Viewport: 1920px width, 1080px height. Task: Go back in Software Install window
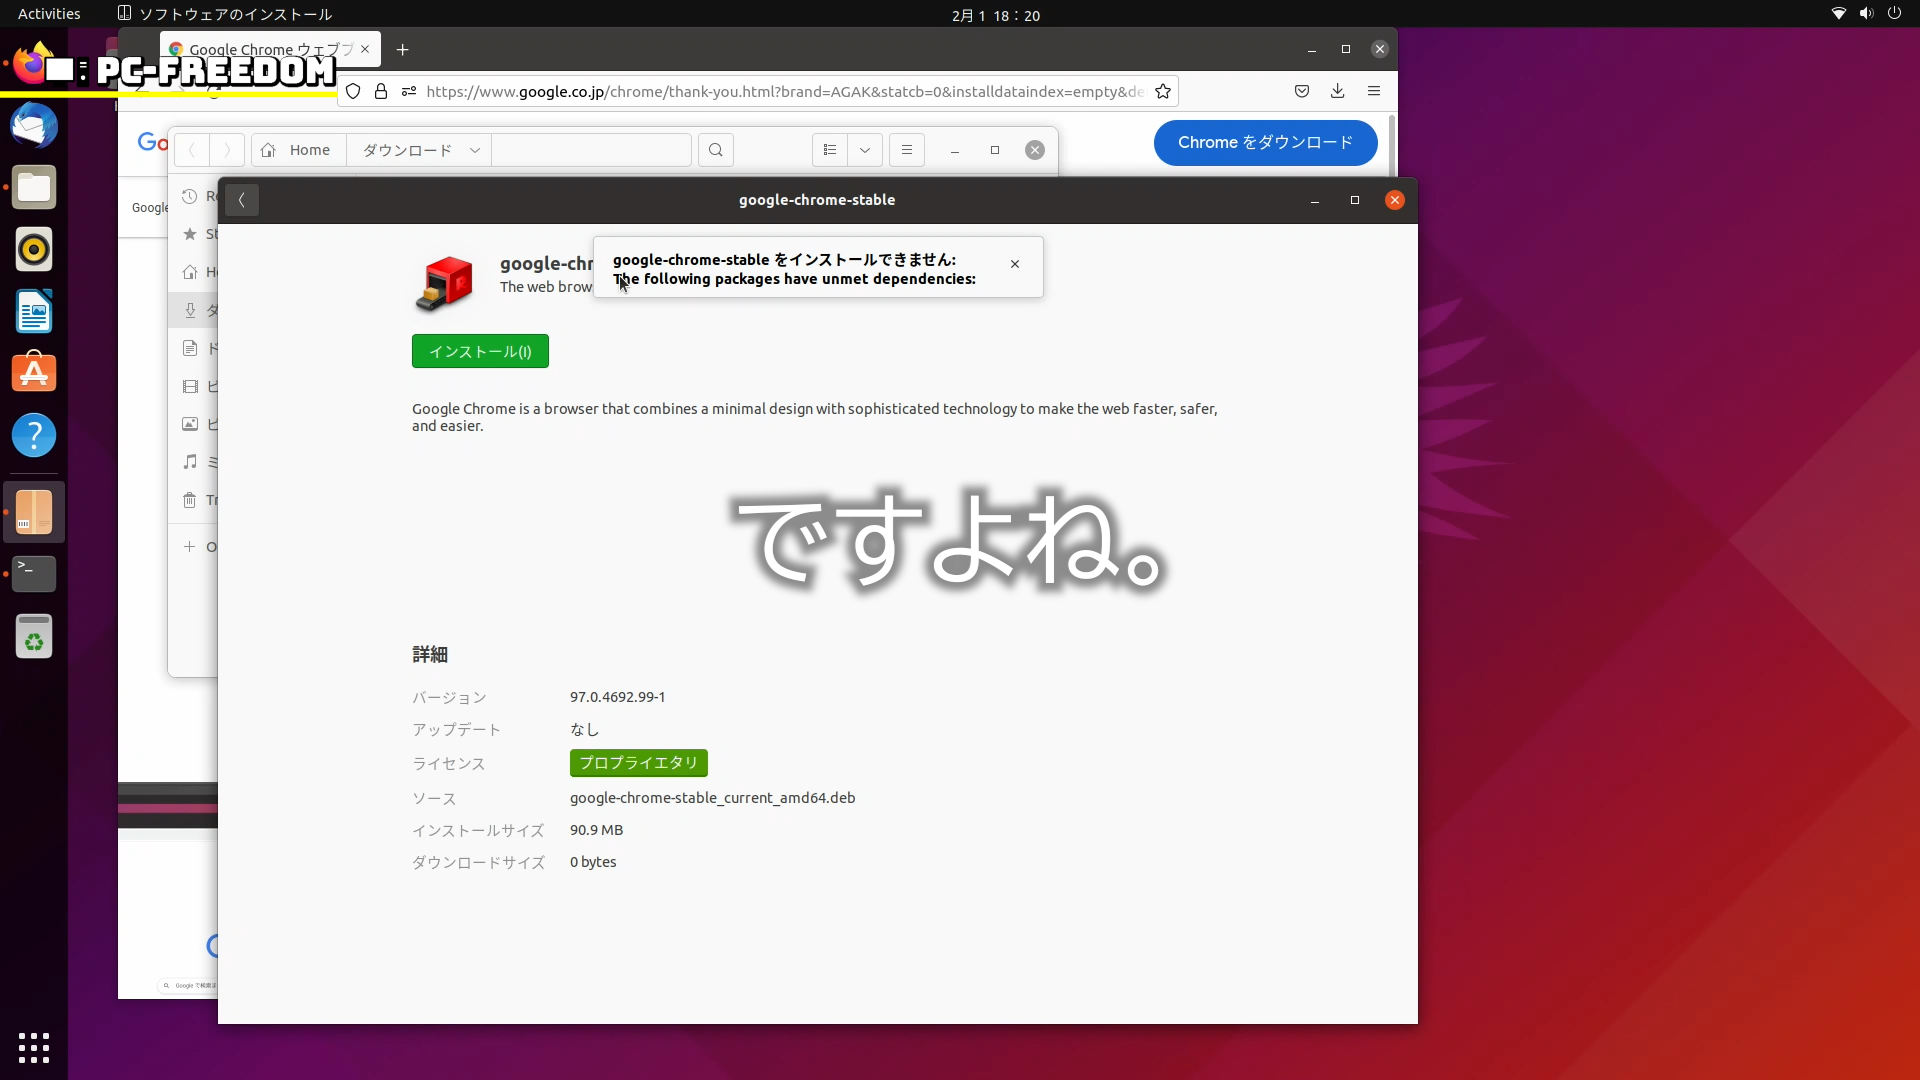point(242,200)
